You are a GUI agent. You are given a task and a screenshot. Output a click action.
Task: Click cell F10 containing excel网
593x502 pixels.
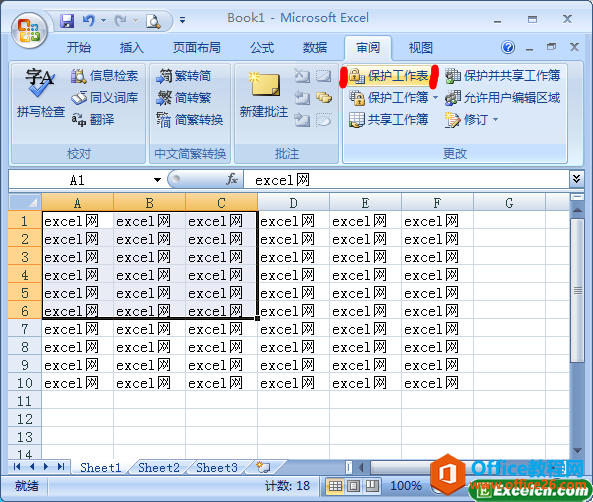pyautogui.click(x=438, y=383)
